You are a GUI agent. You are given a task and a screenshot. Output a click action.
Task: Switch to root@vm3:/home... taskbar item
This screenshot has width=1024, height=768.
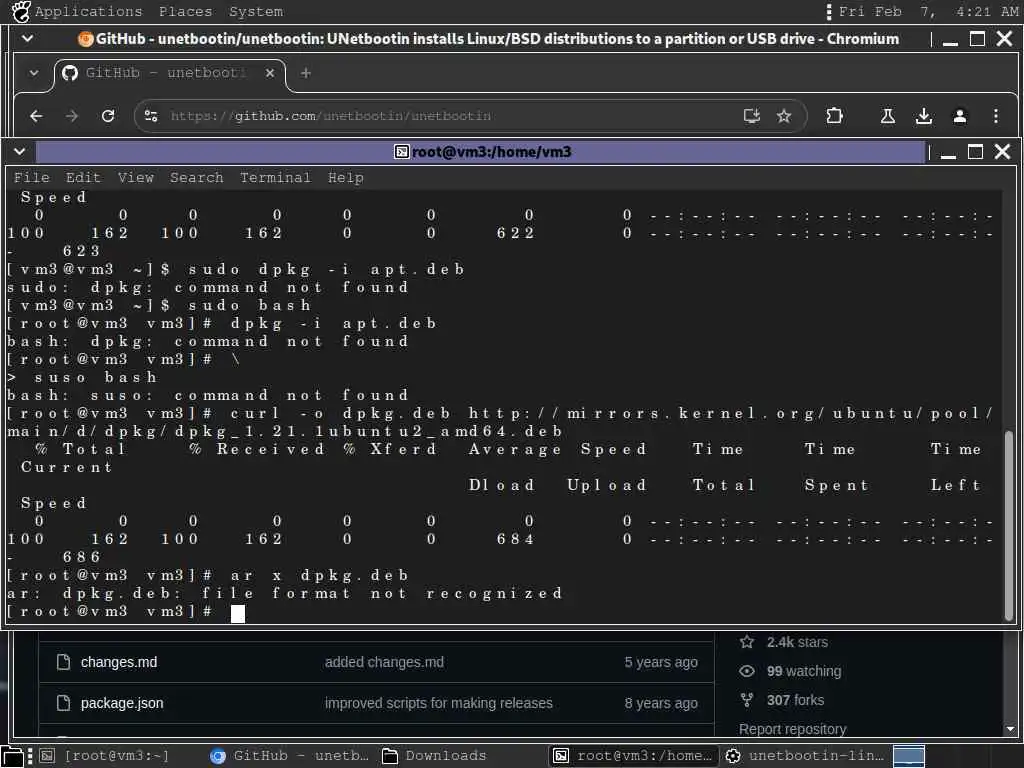pyautogui.click(x=632, y=756)
